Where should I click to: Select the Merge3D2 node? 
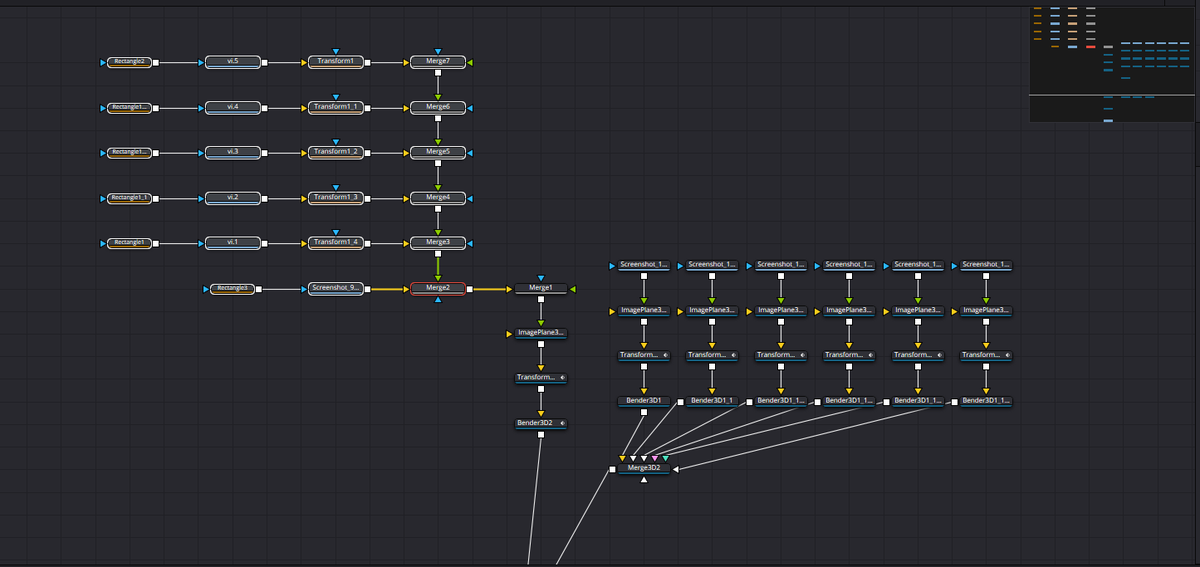pos(643,468)
